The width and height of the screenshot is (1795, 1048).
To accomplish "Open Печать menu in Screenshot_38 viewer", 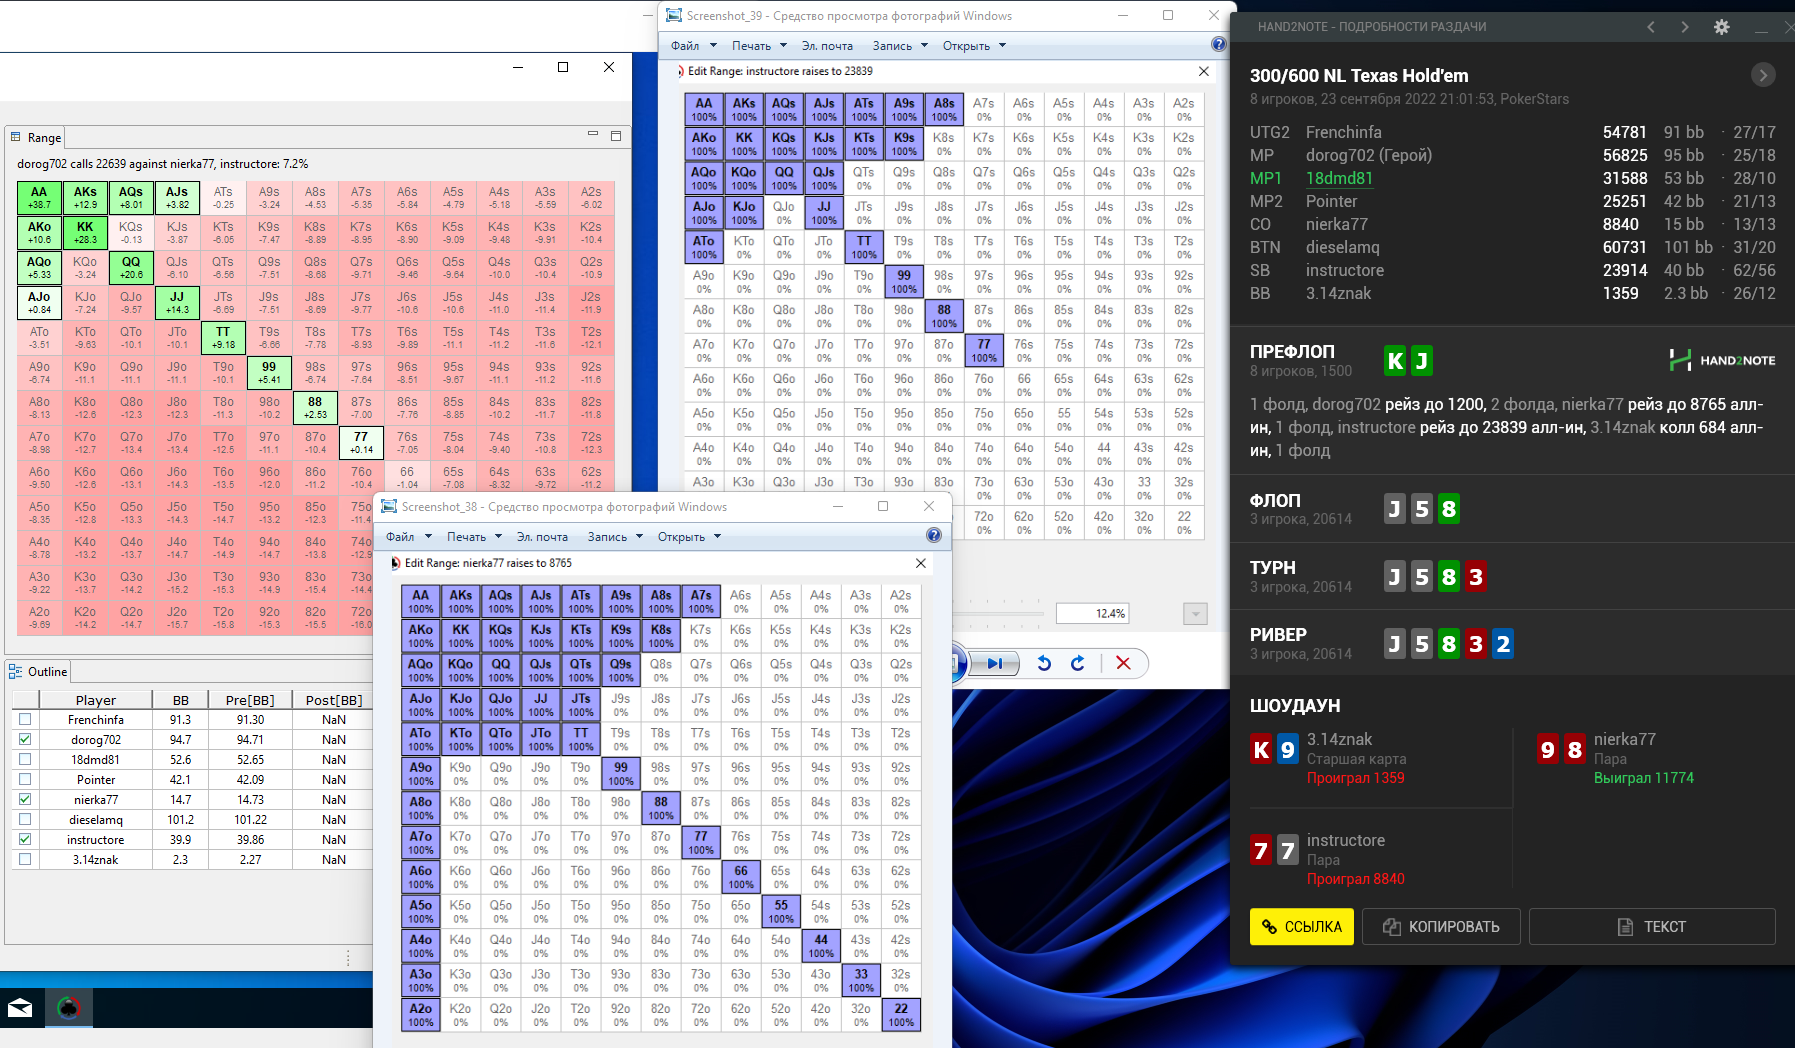I will click(x=474, y=536).
